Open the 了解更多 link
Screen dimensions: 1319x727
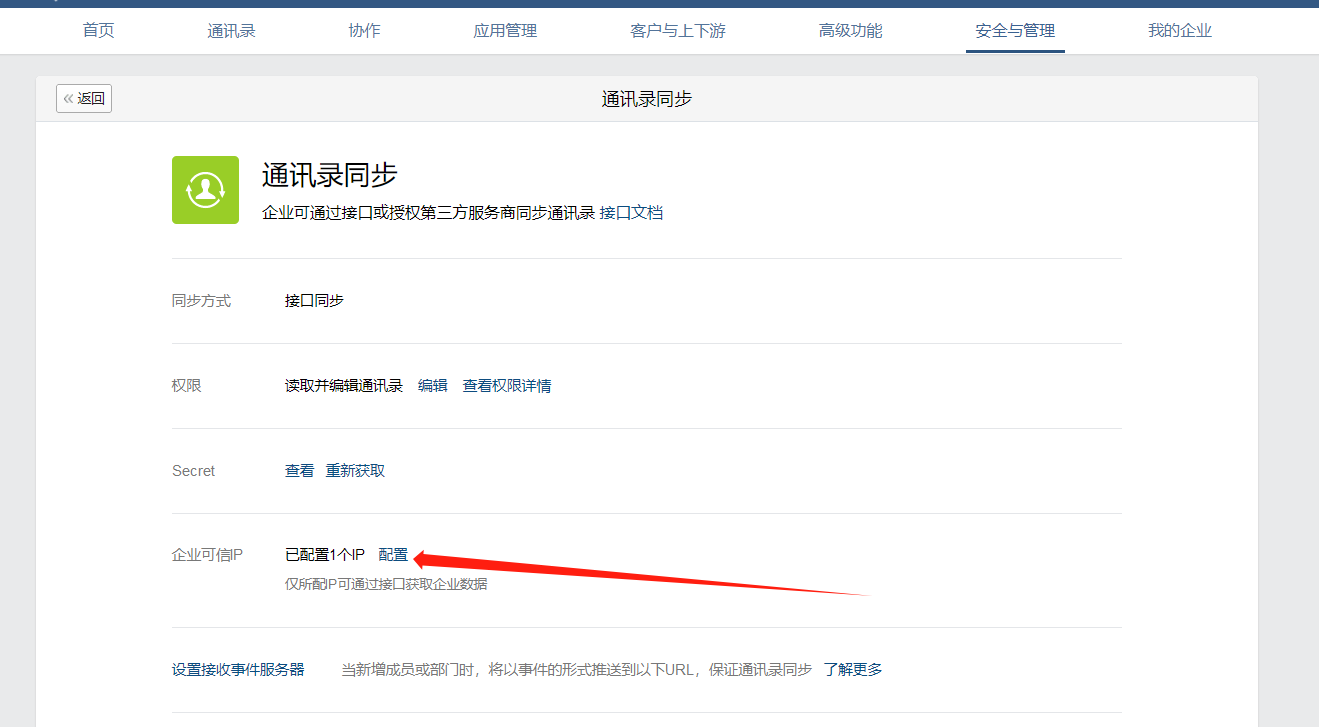[853, 670]
